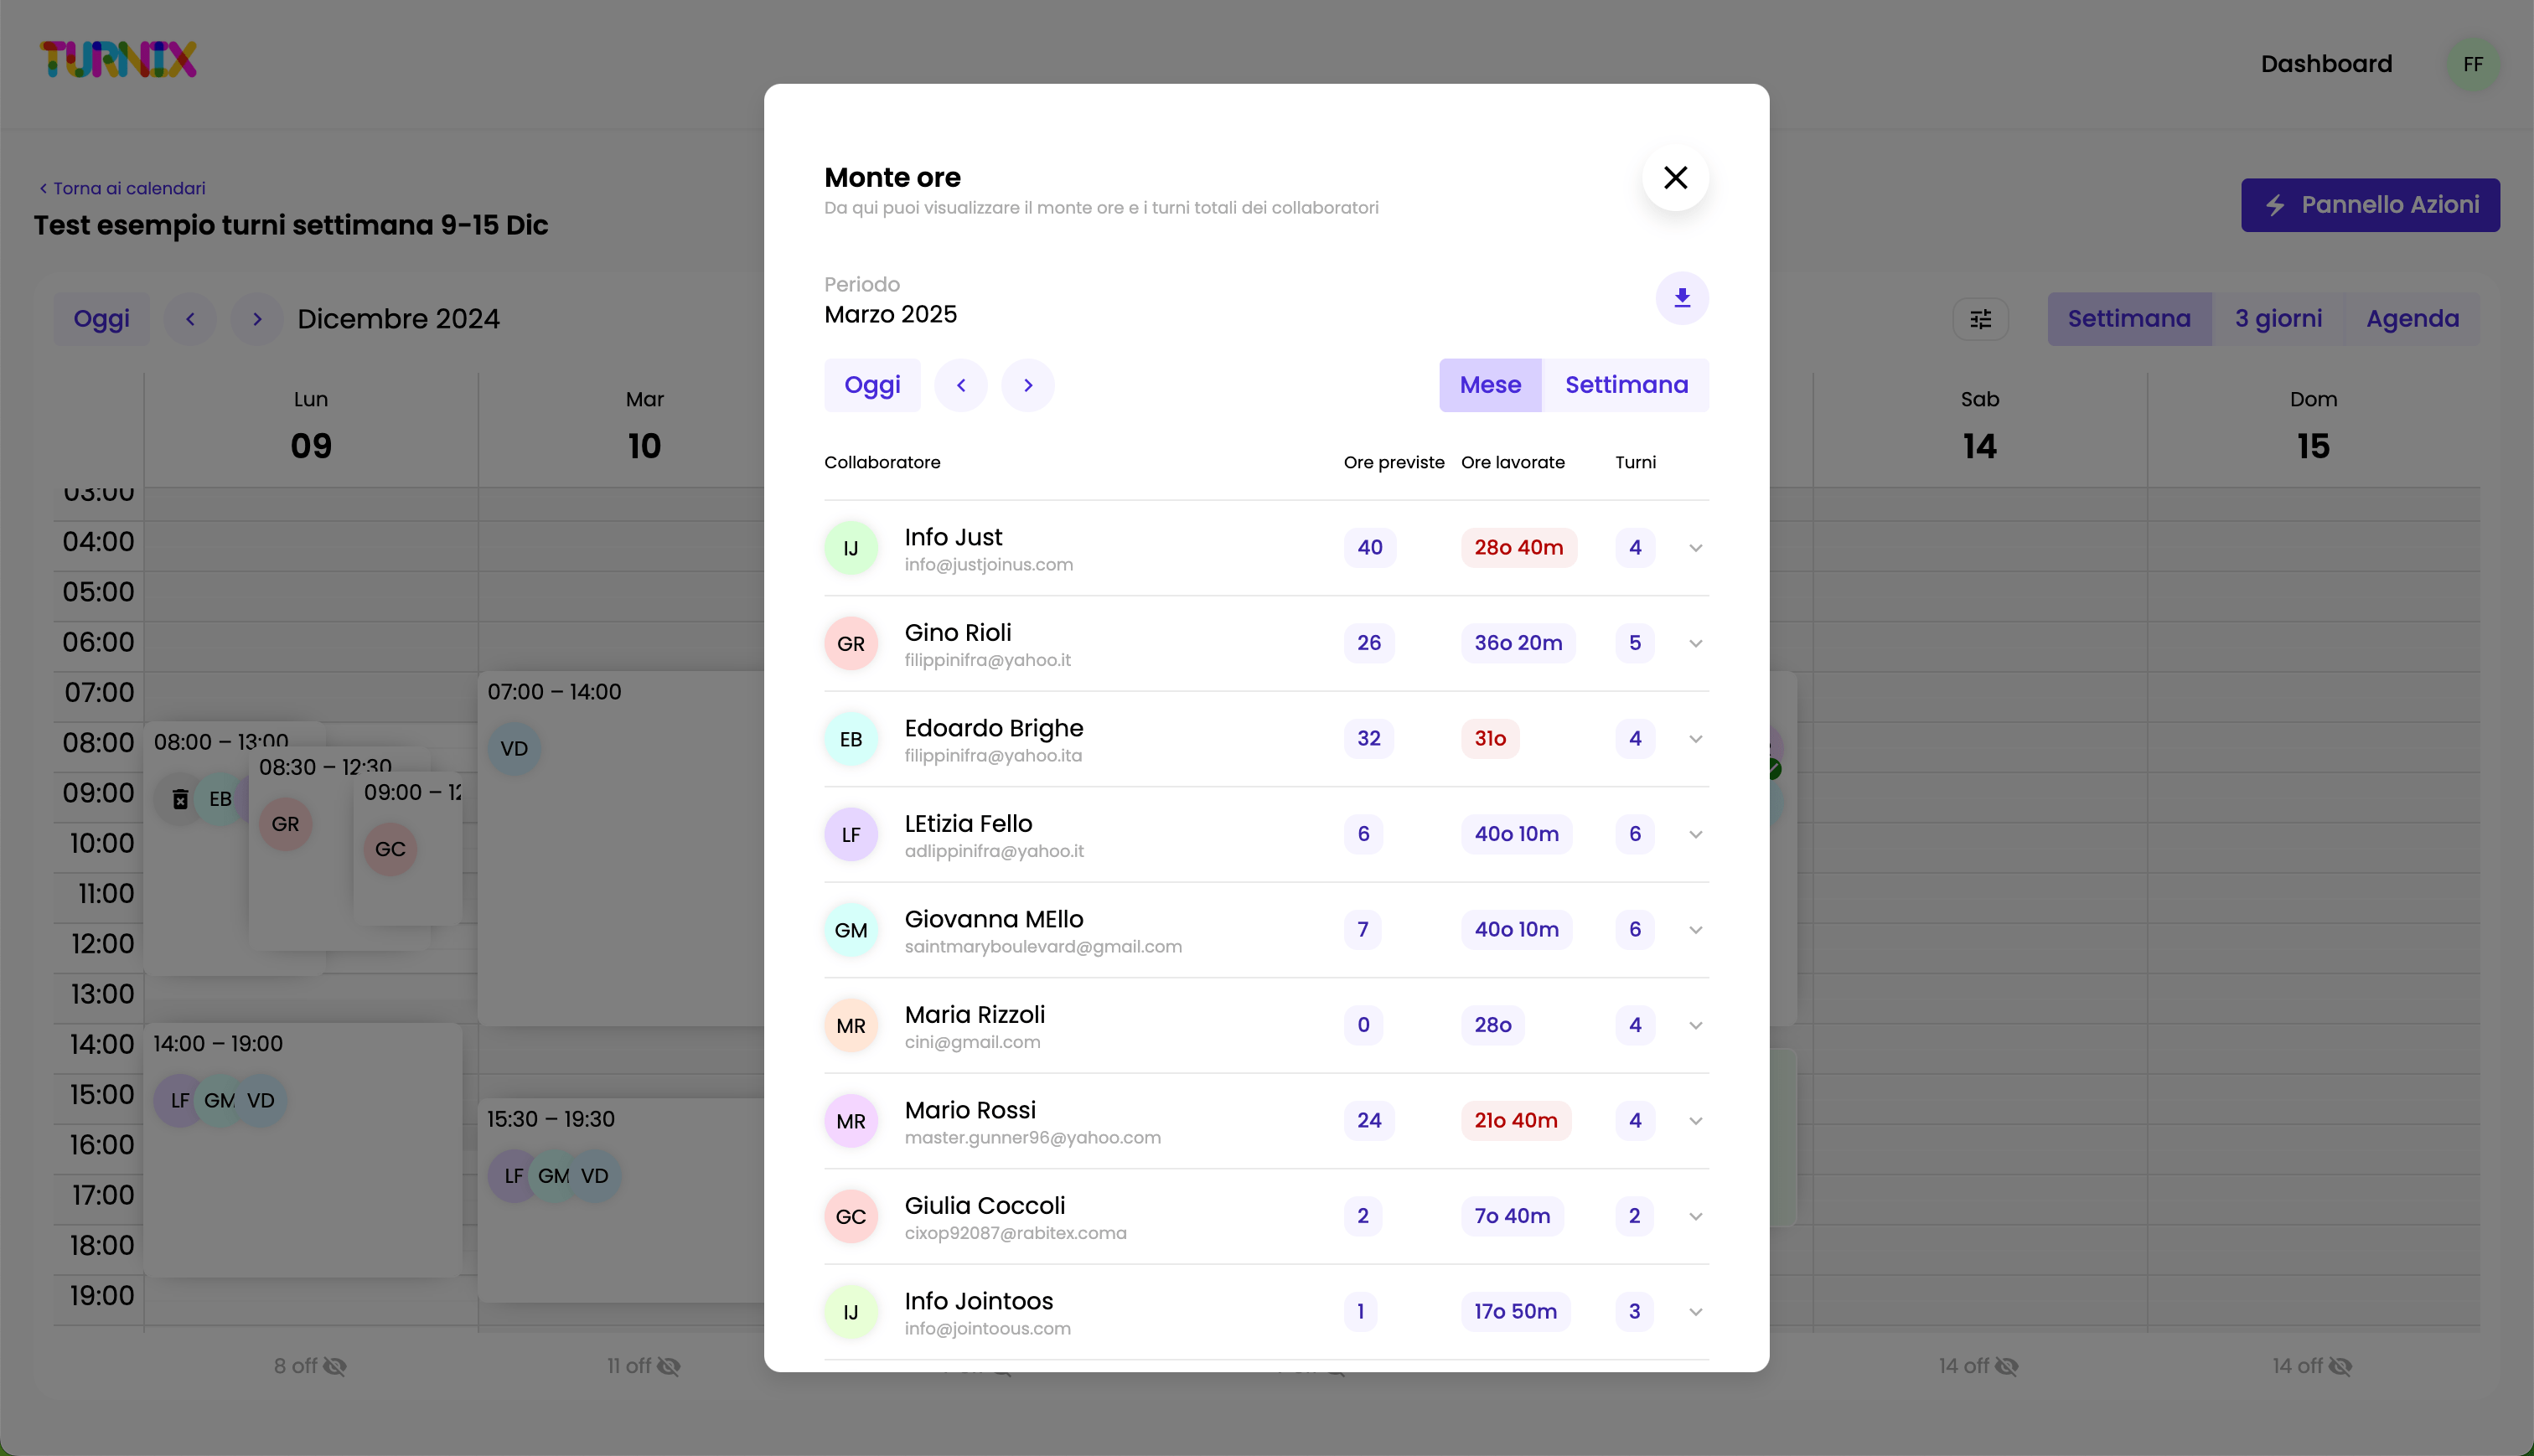The height and width of the screenshot is (1456, 2534).
Task: Click the trash icon on Monday shift
Action: click(180, 799)
